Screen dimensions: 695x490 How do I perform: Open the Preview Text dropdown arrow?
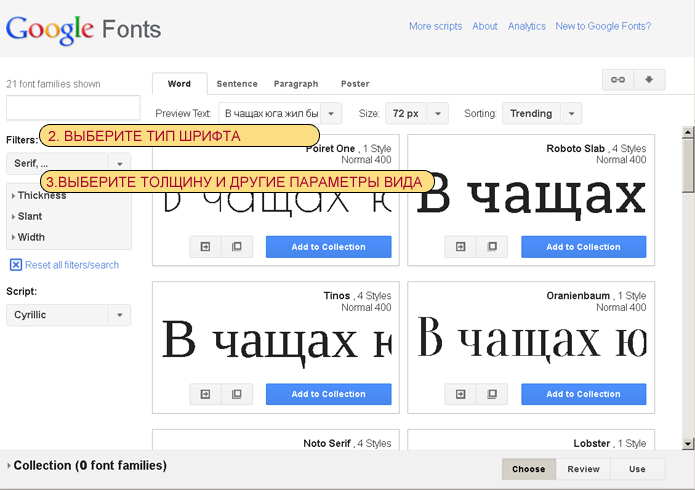pos(331,114)
